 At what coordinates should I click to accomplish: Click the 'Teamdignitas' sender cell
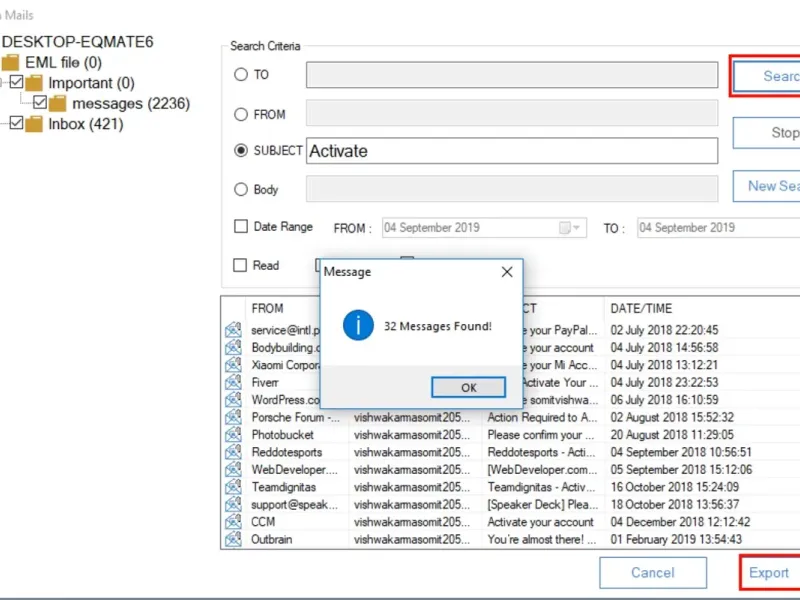(284, 487)
